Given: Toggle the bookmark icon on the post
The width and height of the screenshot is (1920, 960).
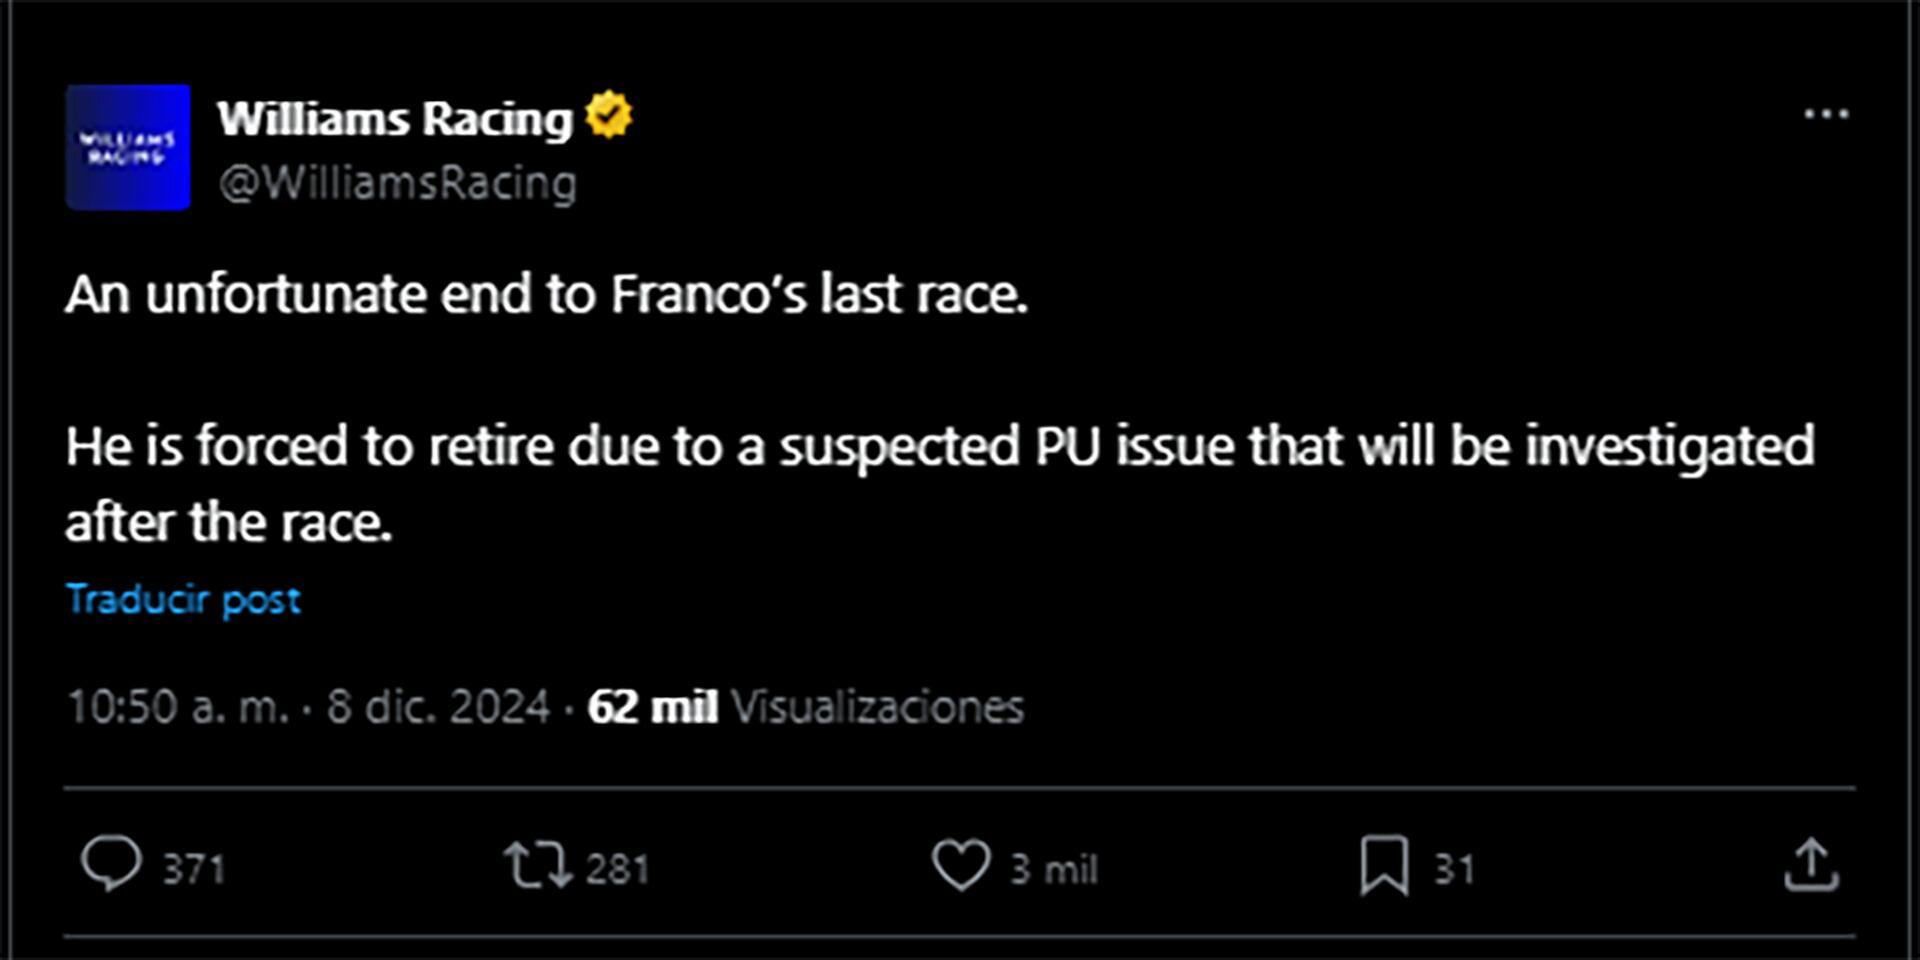Looking at the screenshot, I should (x=1384, y=865).
